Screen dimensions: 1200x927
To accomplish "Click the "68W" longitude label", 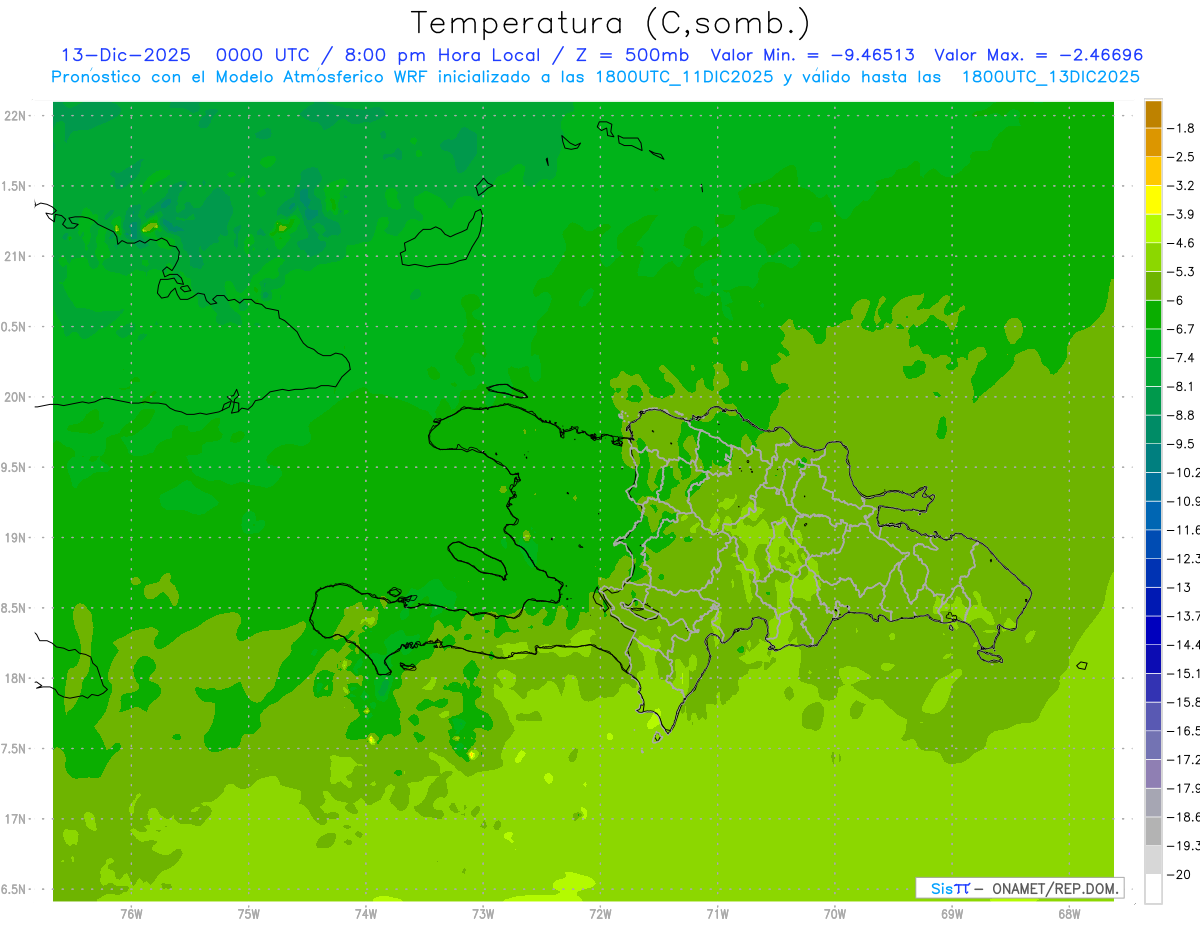I will coord(1068,914).
